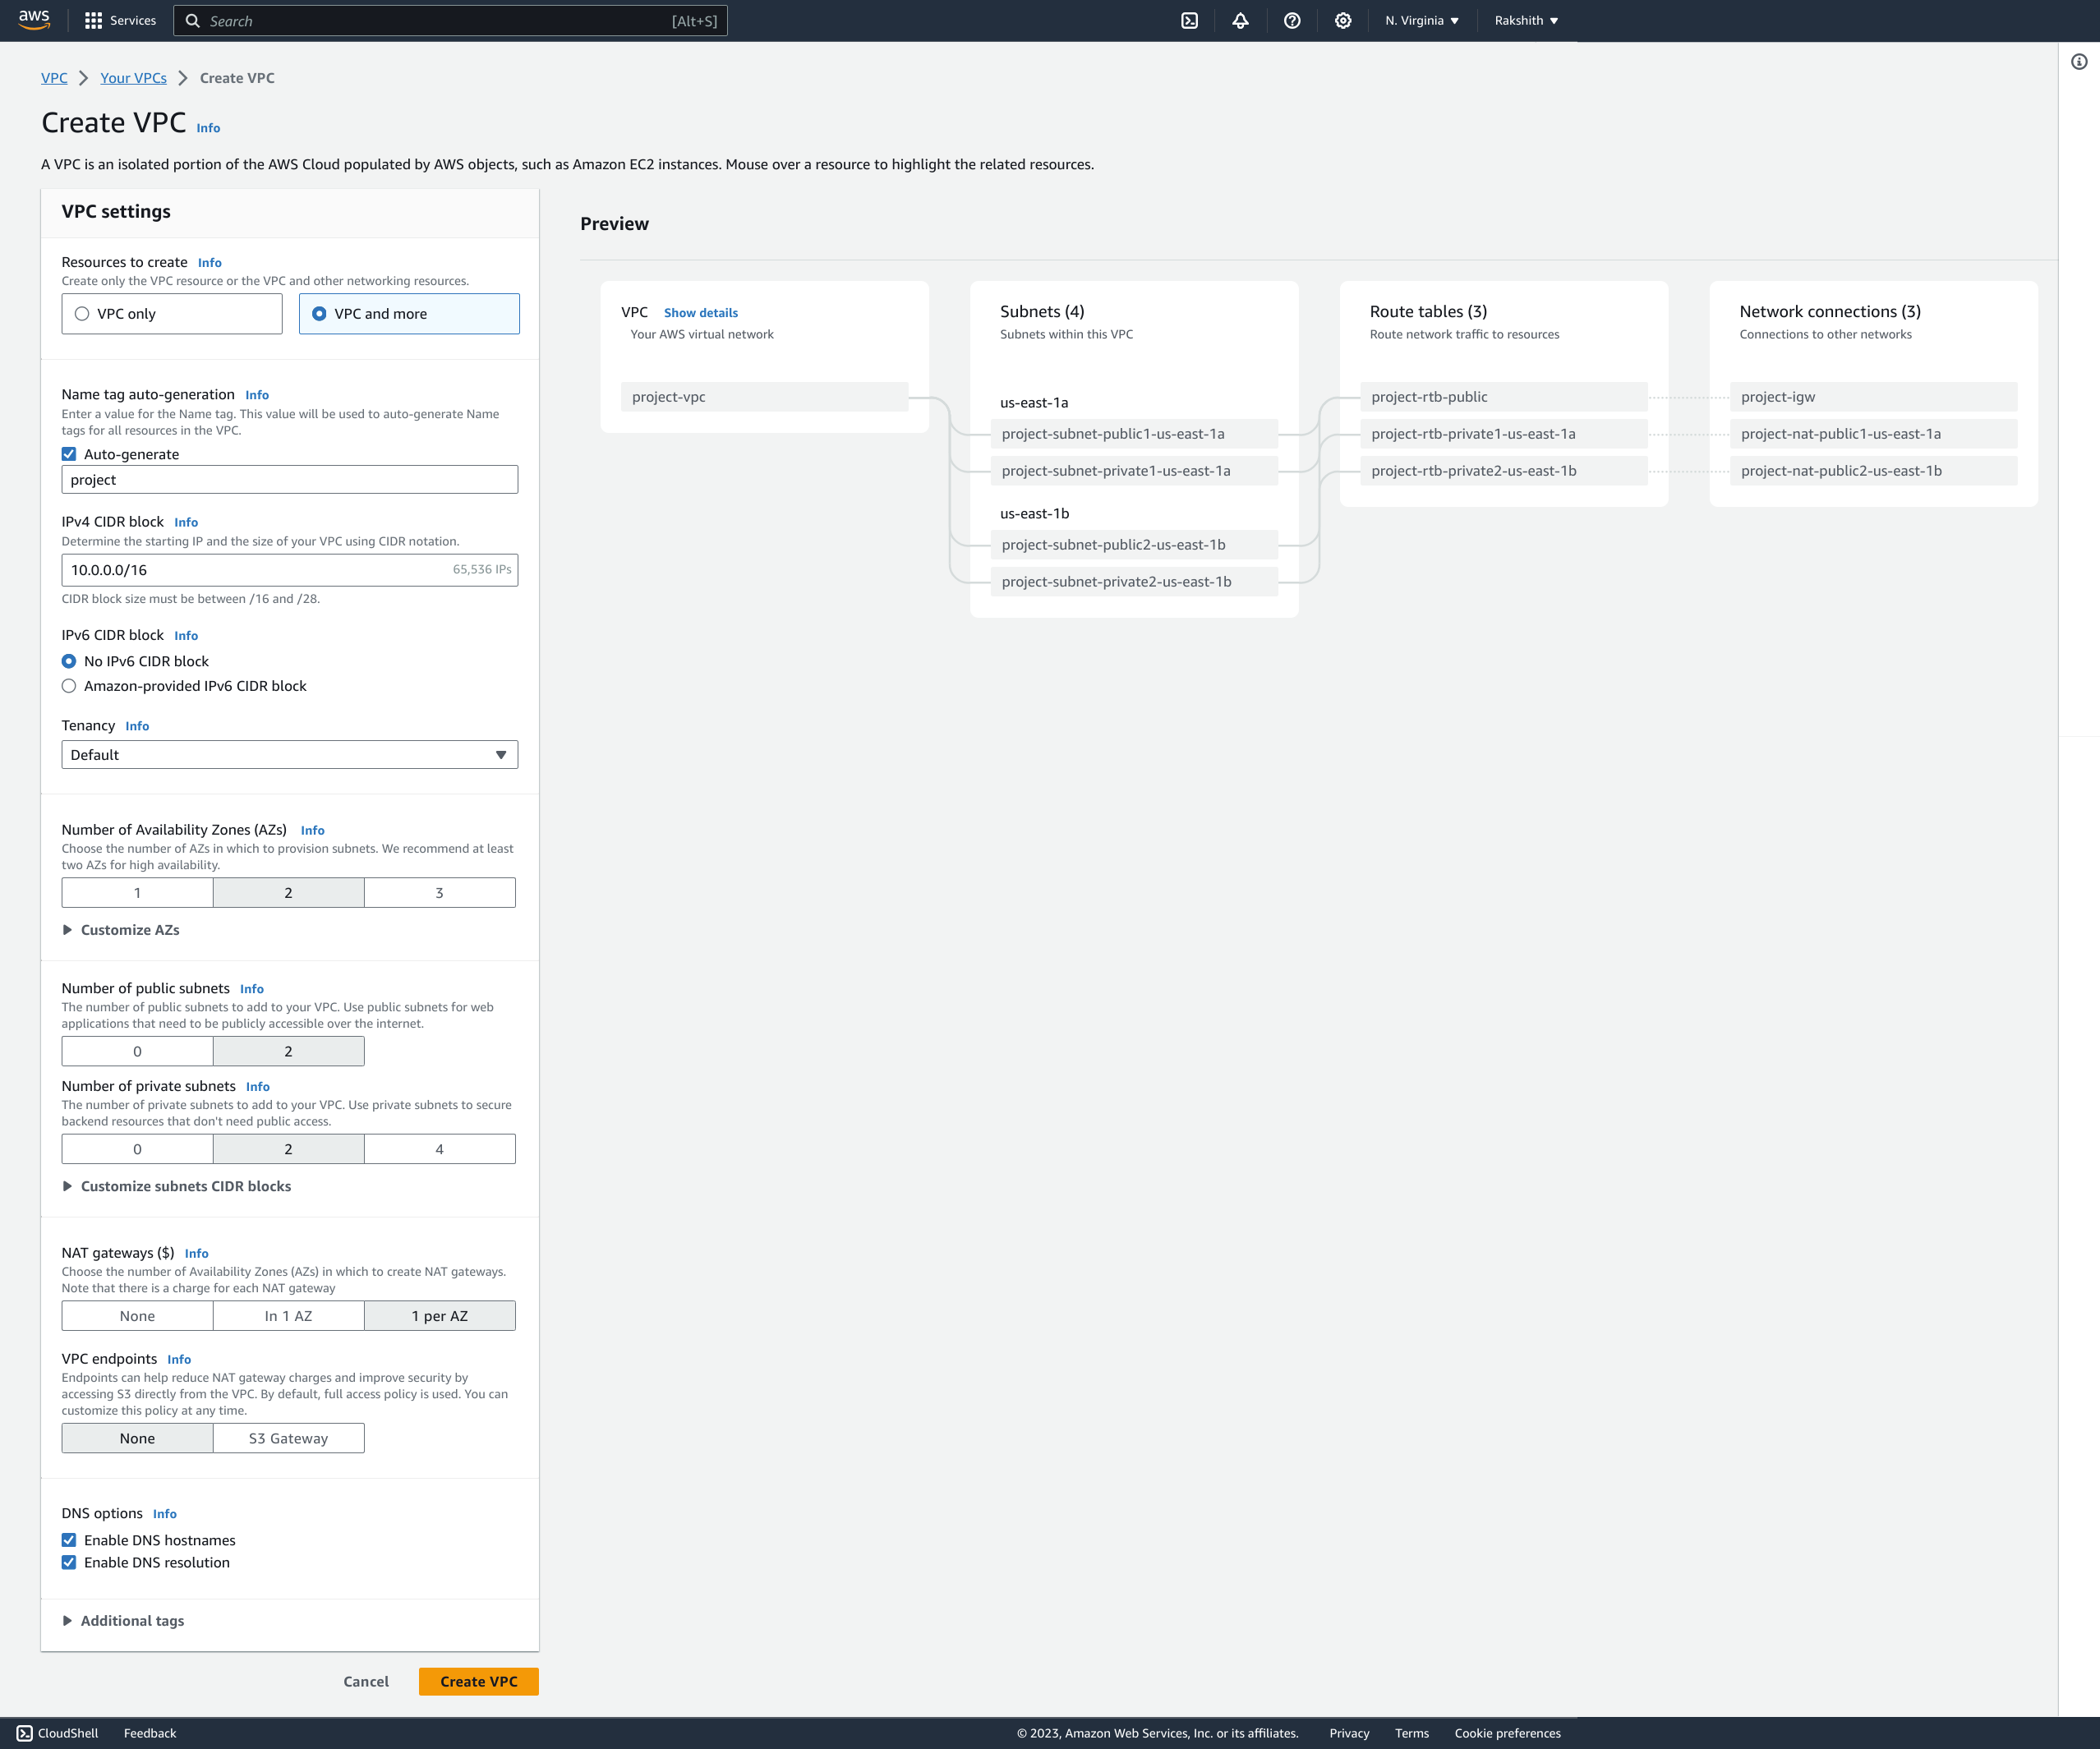Select S3 Gateway VPC endpoint
Viewport: 2100px width, 1749px height.
(288, 1438)
